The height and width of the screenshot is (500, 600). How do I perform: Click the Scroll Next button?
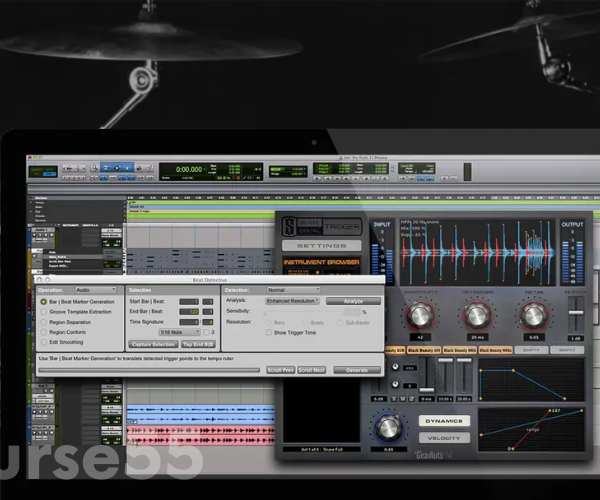click(311, 370)
